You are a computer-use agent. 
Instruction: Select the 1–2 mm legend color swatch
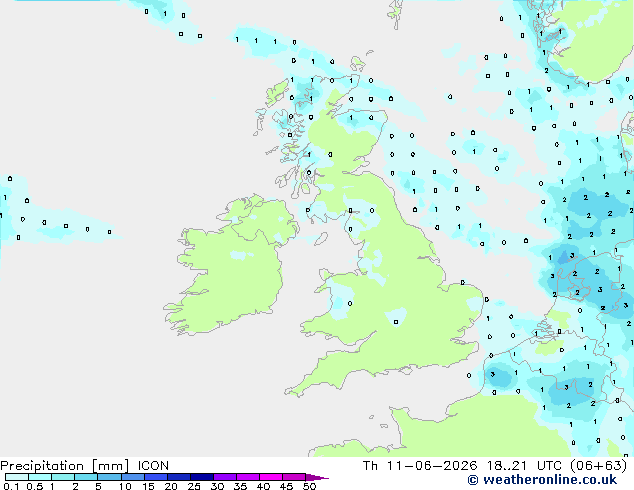coord(63,477)
